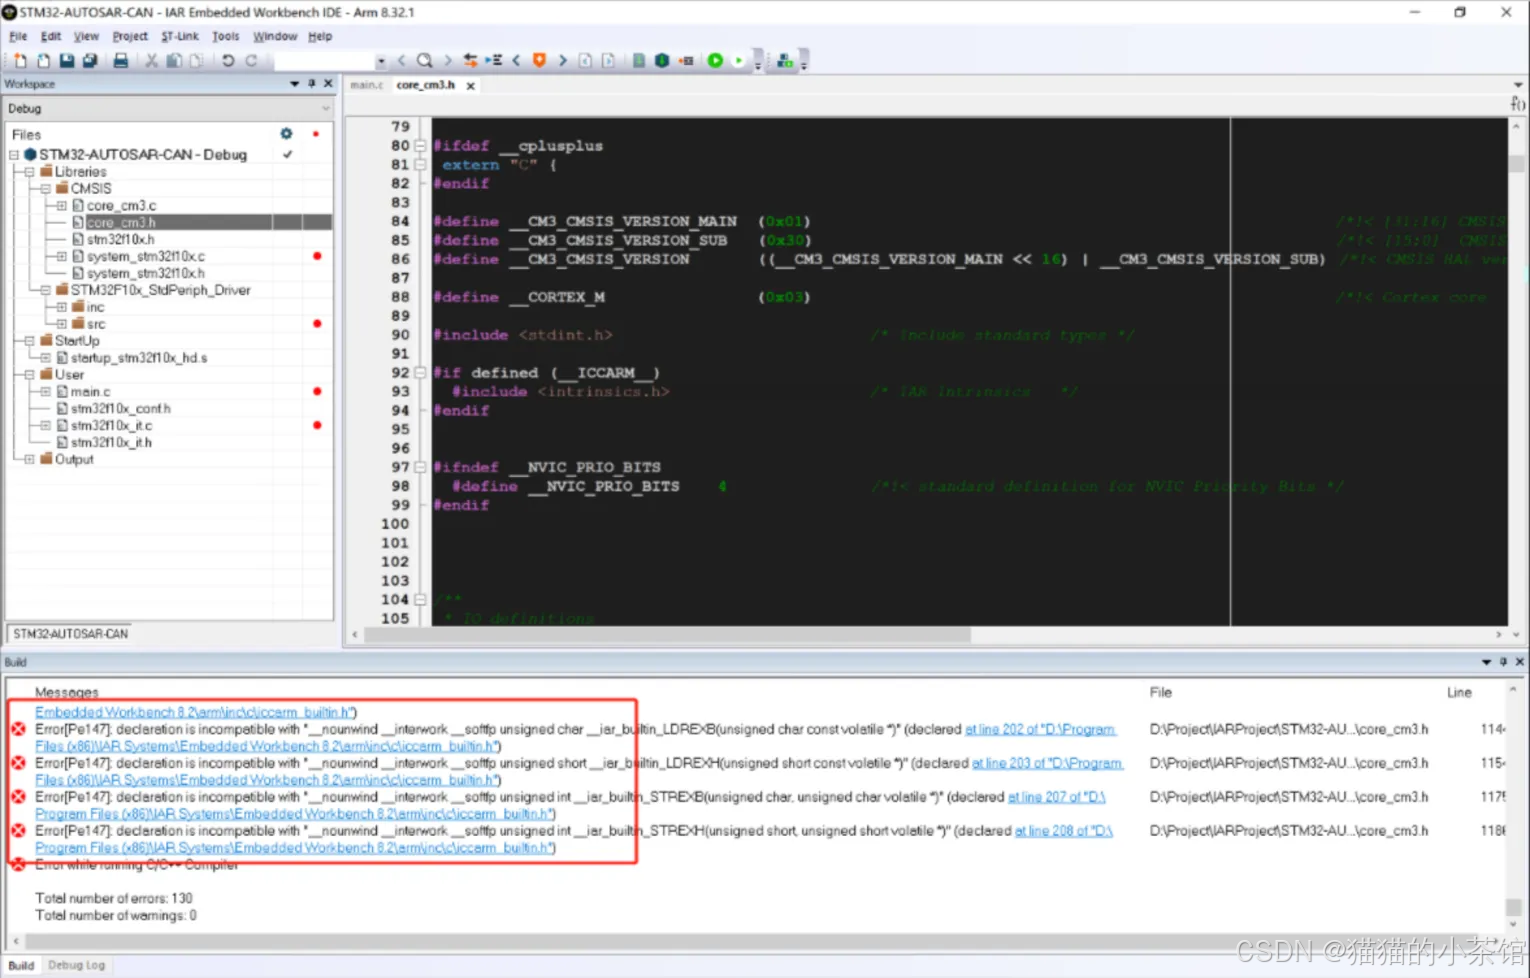Navigate forward in editor history
This screenshot has width=1530, height=978.
pos(608,61)
